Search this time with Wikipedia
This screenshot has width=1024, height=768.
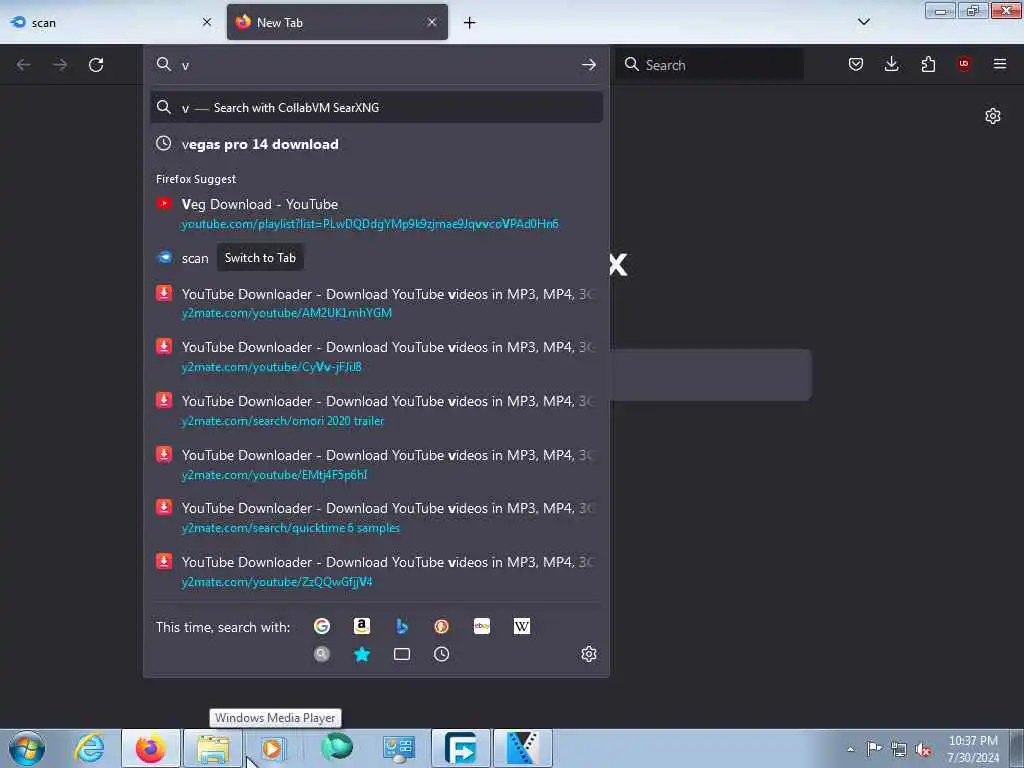[522, 626]
